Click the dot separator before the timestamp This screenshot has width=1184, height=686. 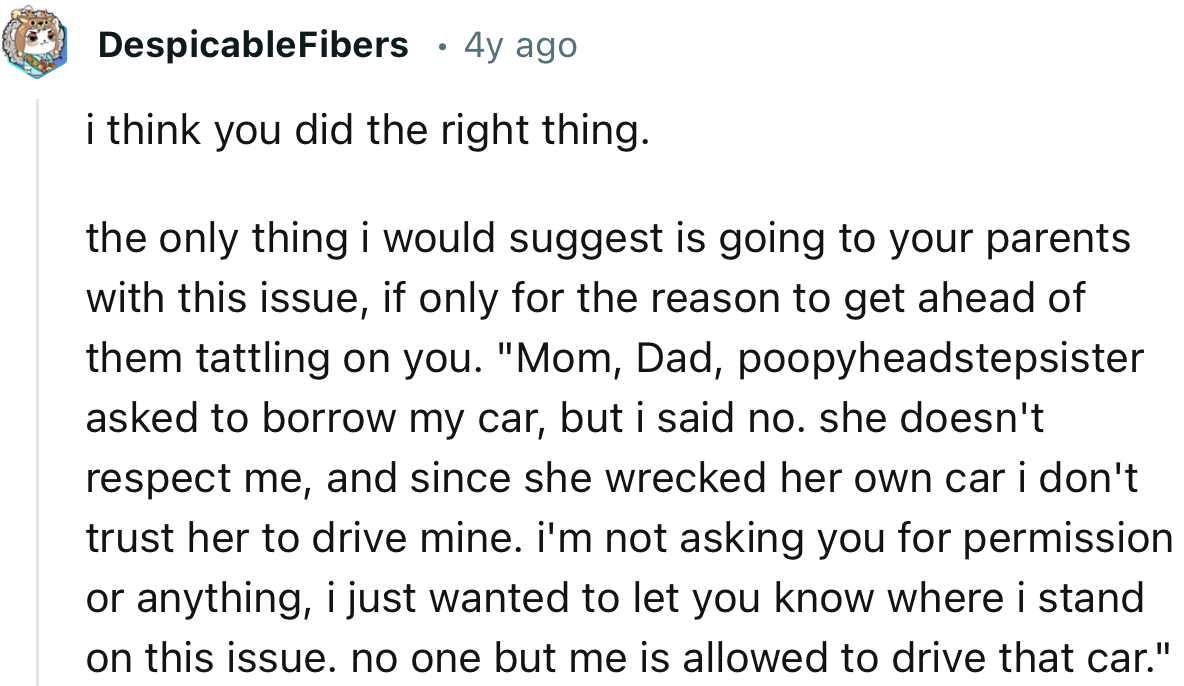440,46
